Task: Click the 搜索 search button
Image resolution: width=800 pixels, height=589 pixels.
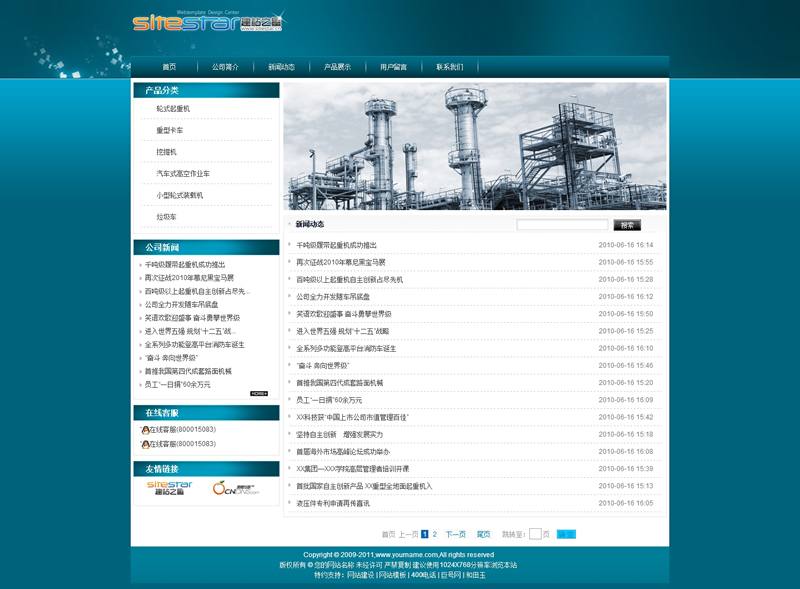Action: tap(627, 225)
